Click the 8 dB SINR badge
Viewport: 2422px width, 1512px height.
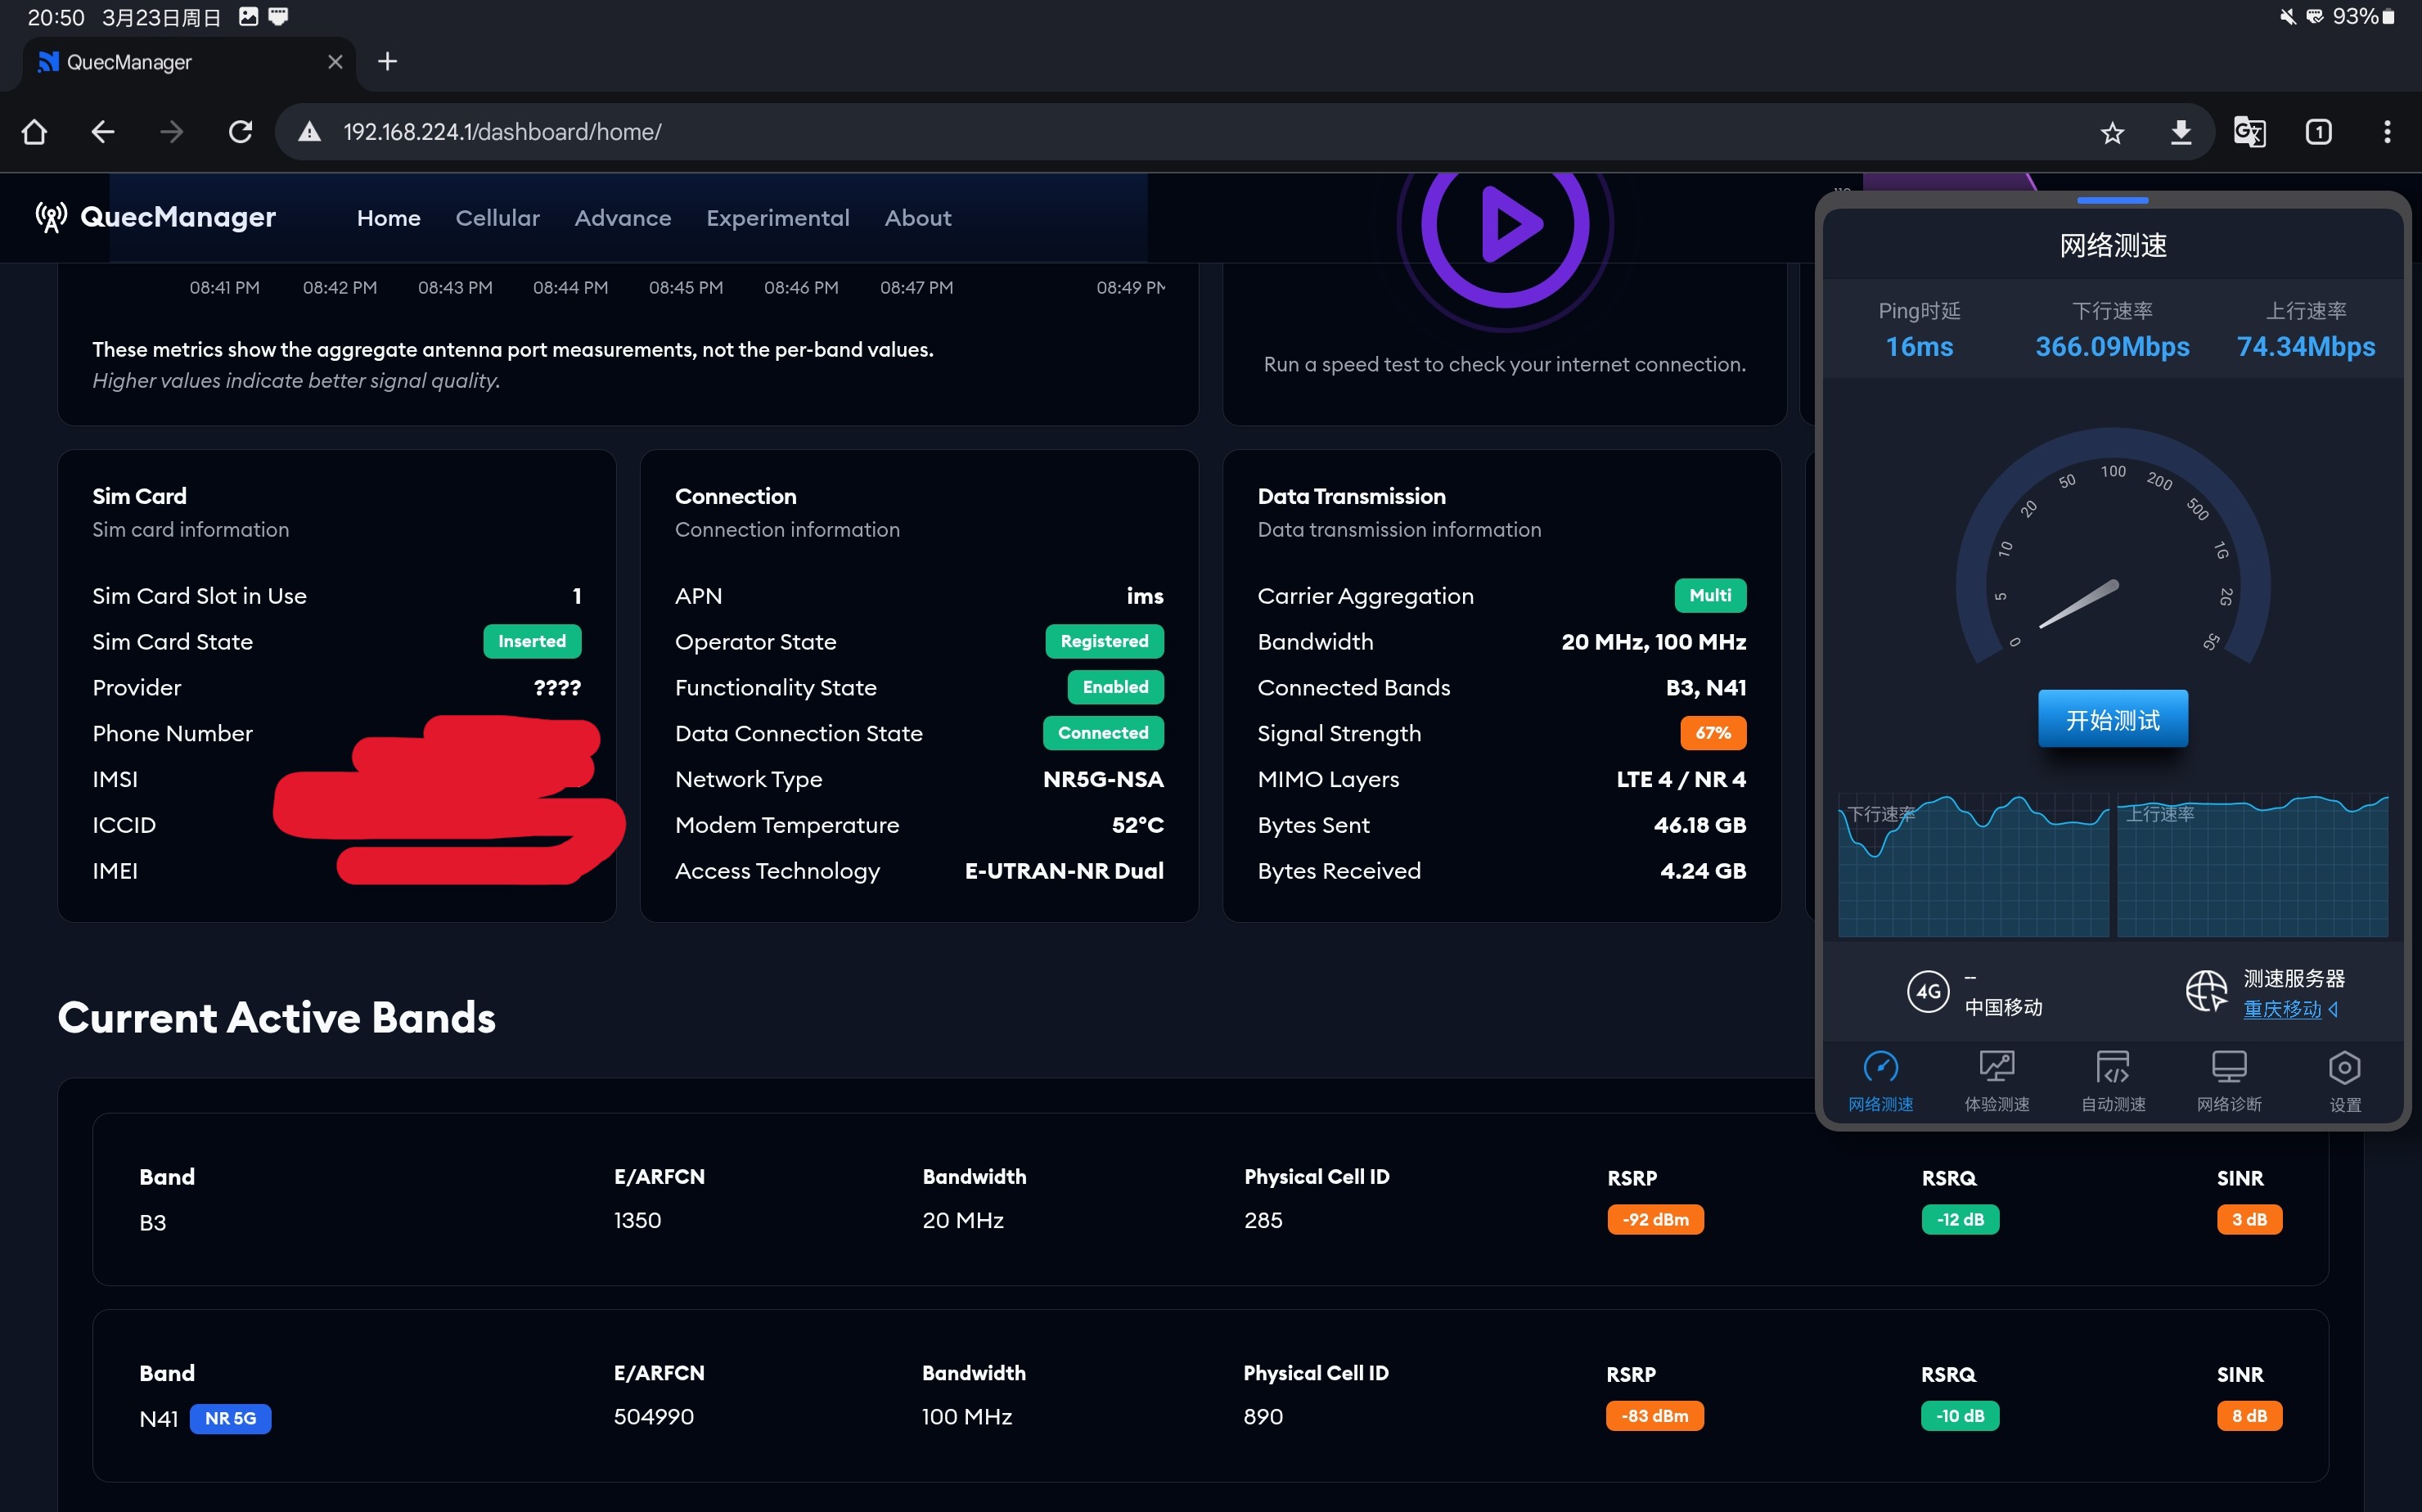(2249, 1416)
